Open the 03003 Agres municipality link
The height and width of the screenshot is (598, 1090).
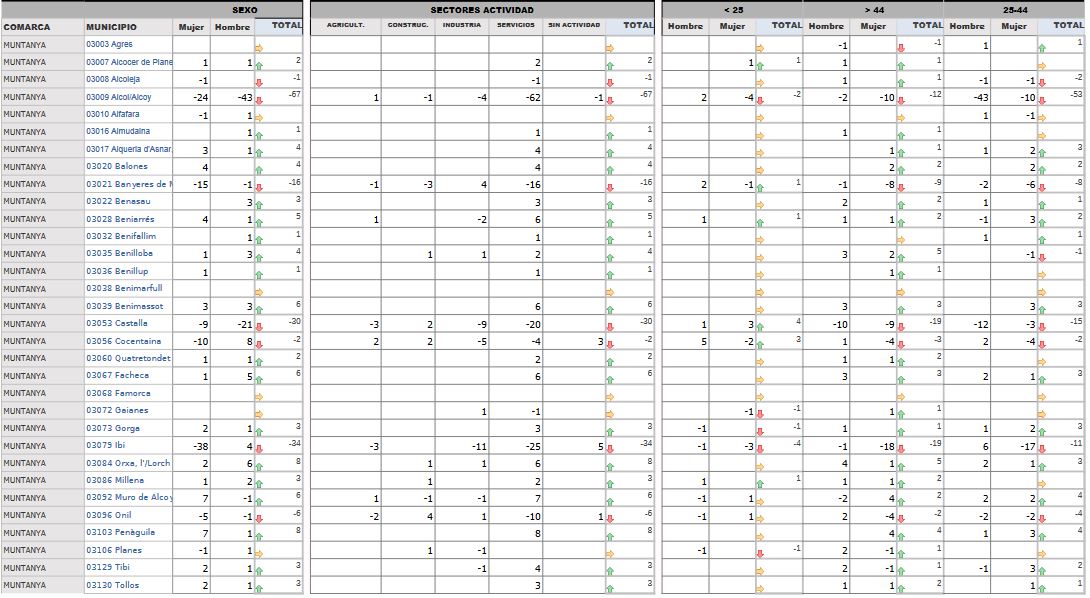pos(109,44)
